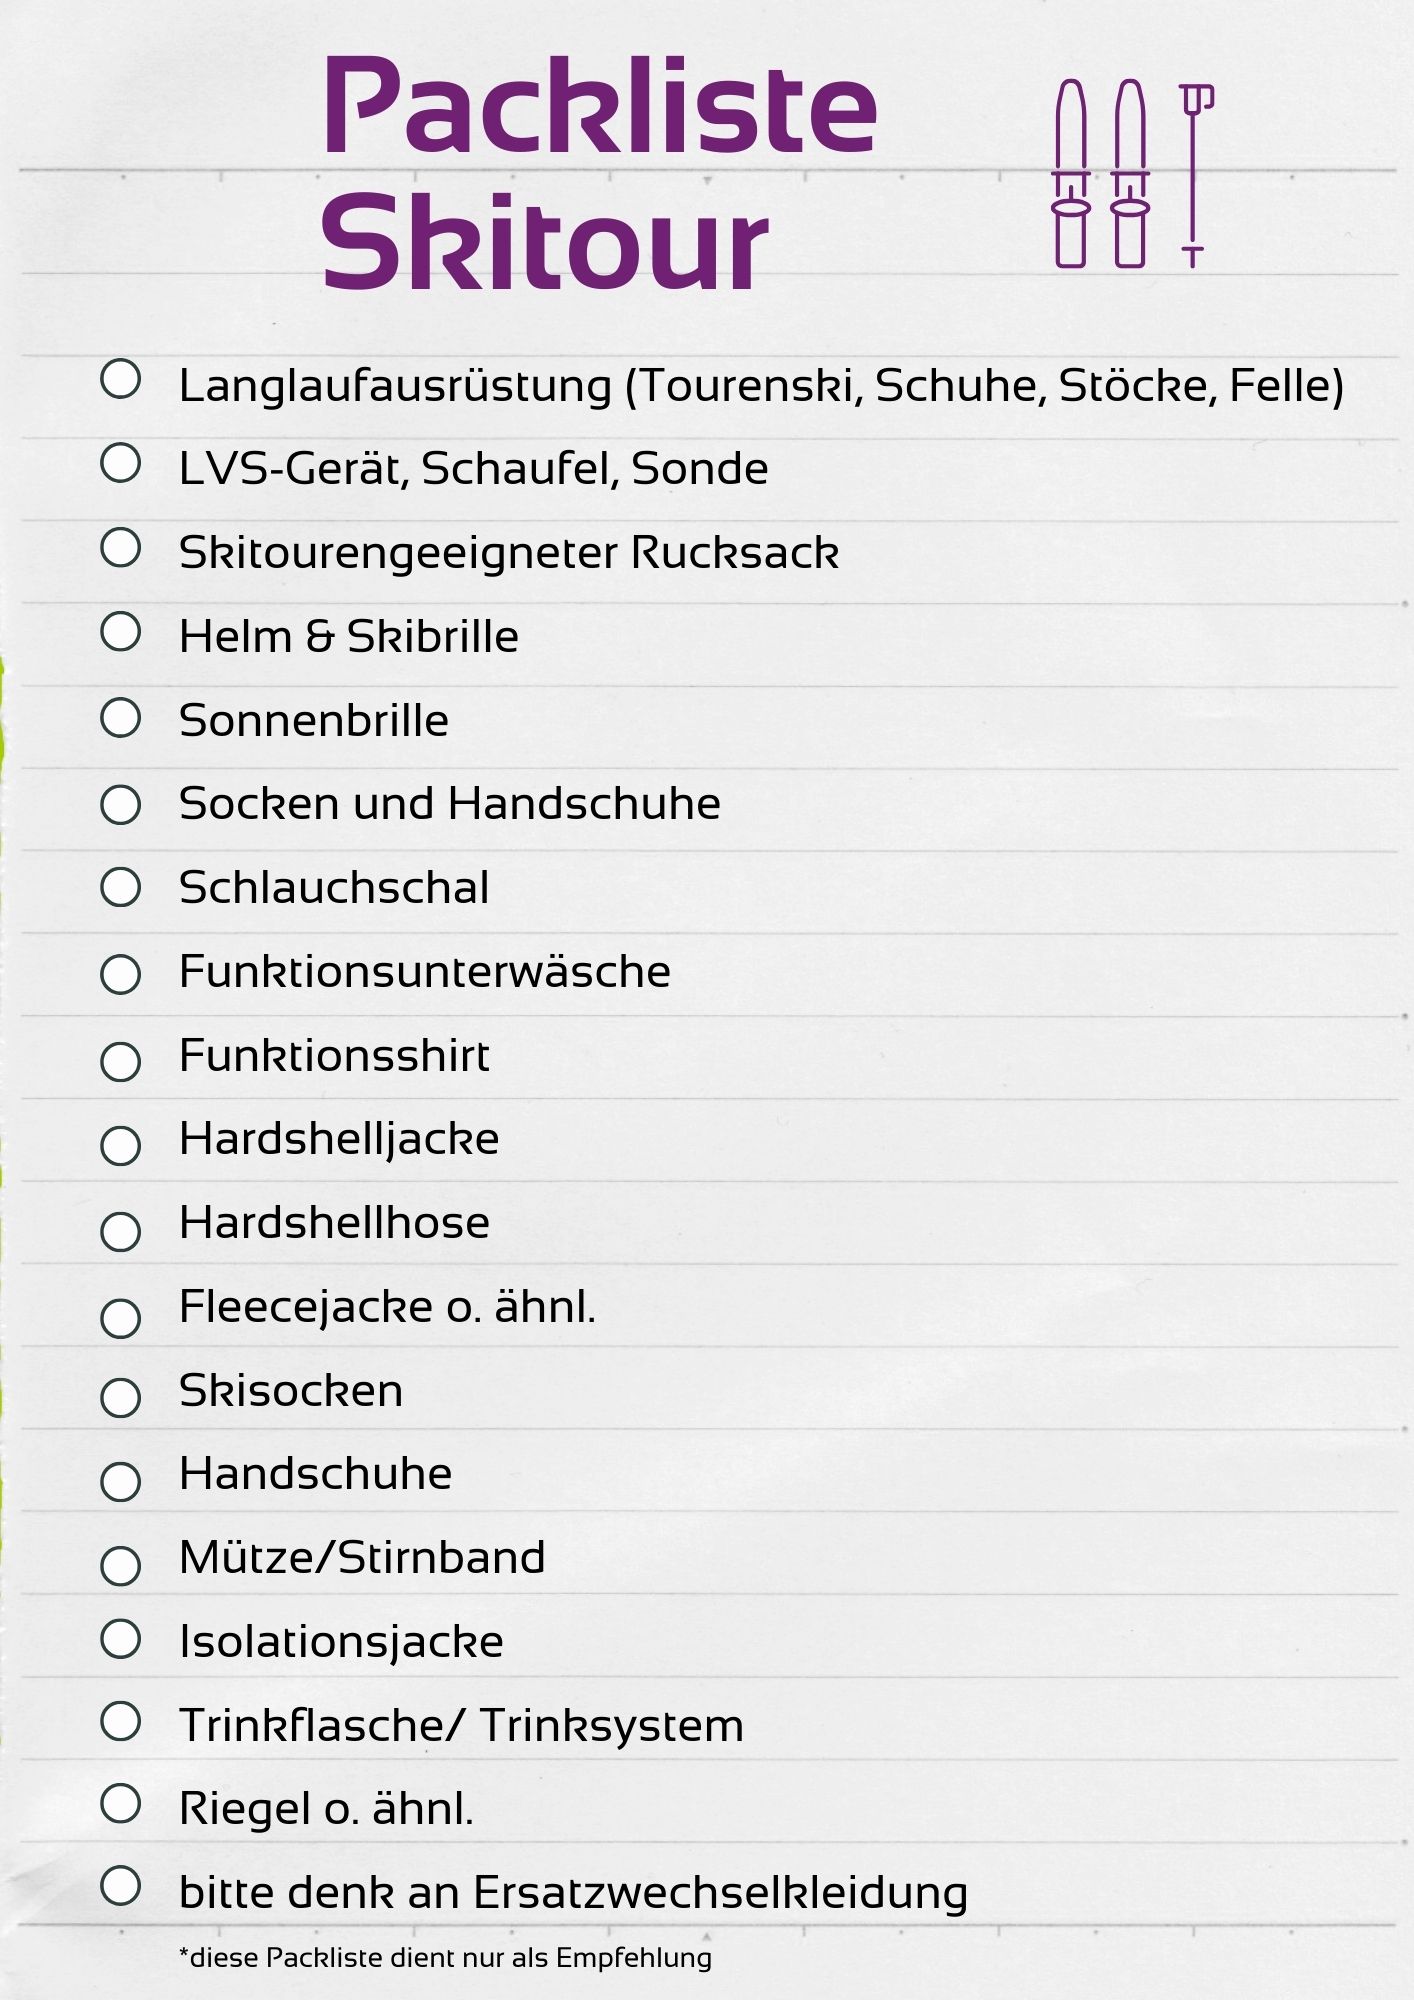Viewport: 1414px width, 2000px height.
Task: Click the ski pair icon
Action: 1100,173
